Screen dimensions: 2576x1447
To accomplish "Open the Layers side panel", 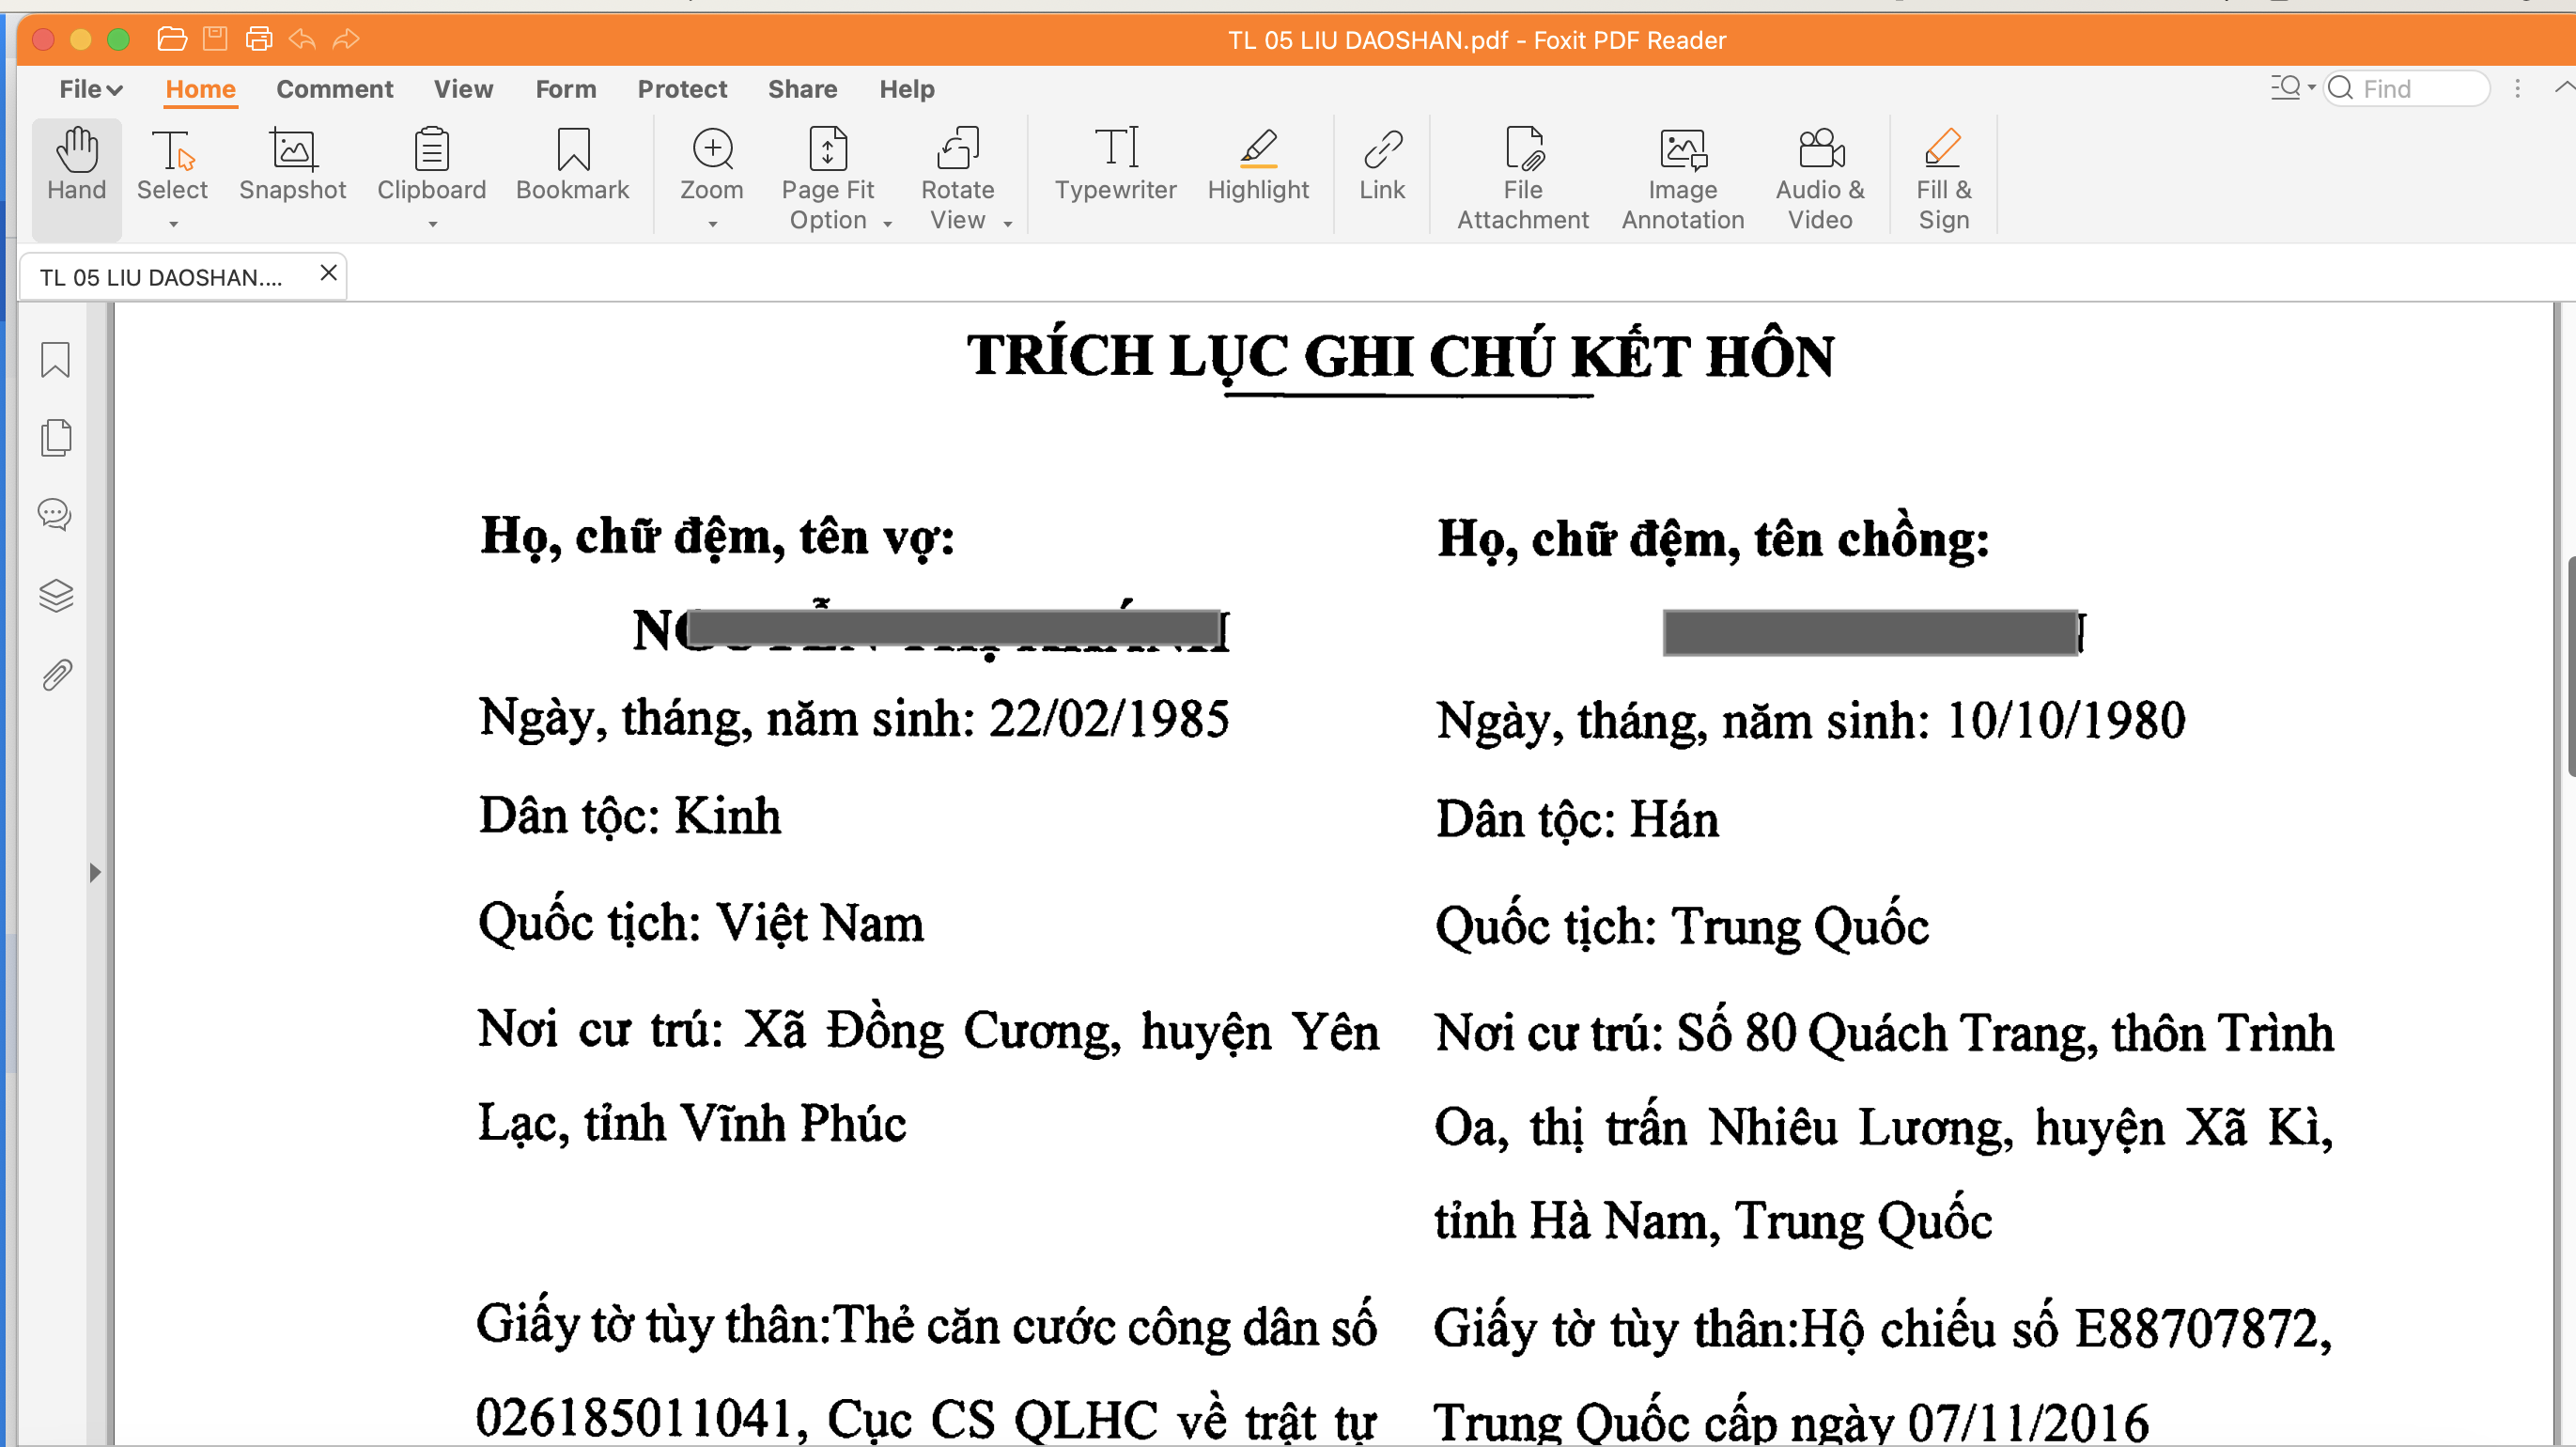I will [x=55, y=596].
